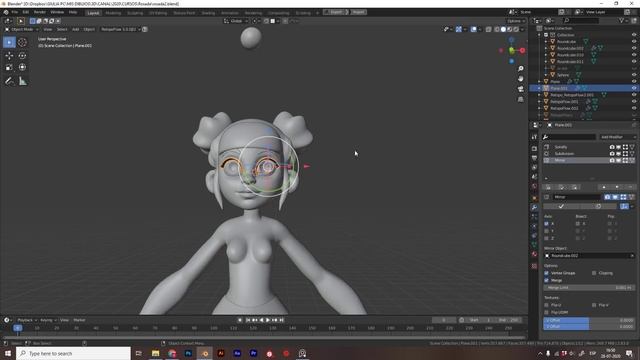Screen dimensions: 640x360
Task: Open the Playback dropdown in timeline
Action: click(x=27, y=320)
